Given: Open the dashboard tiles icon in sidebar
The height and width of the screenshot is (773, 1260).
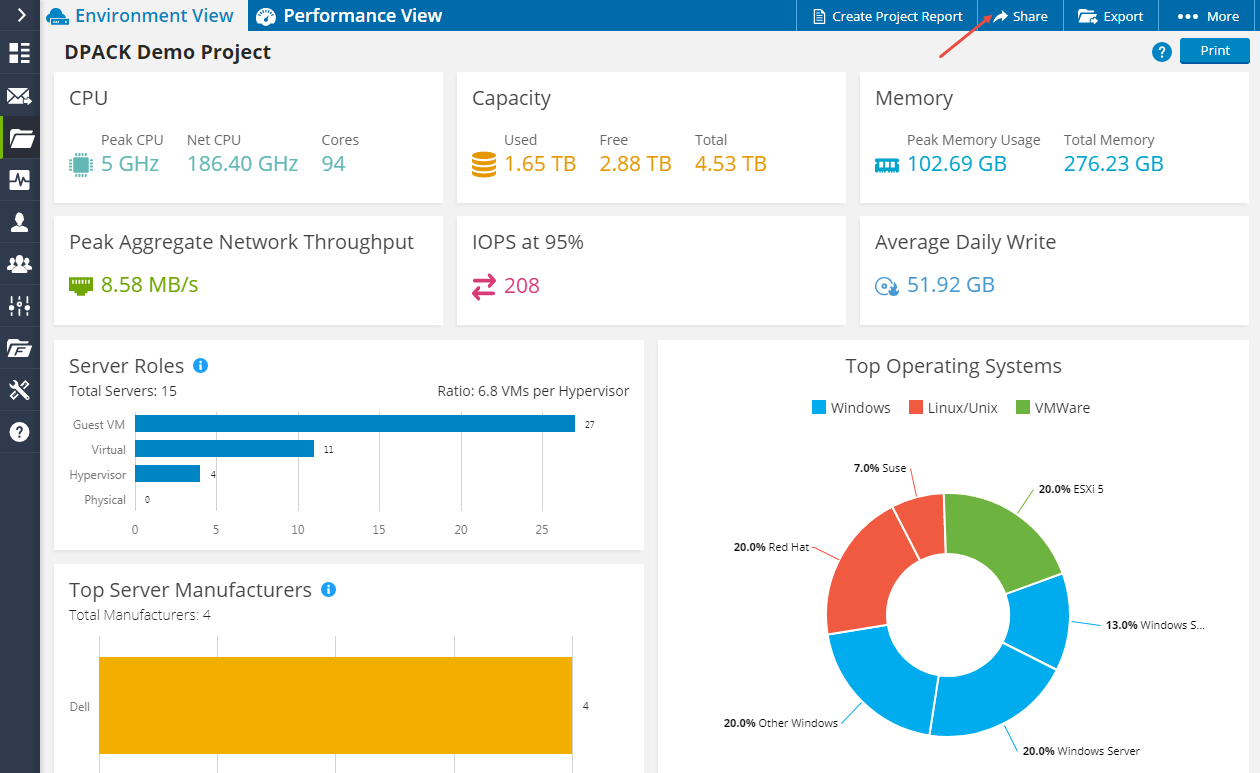Looking at the screenshot, I should click(20, 54).
